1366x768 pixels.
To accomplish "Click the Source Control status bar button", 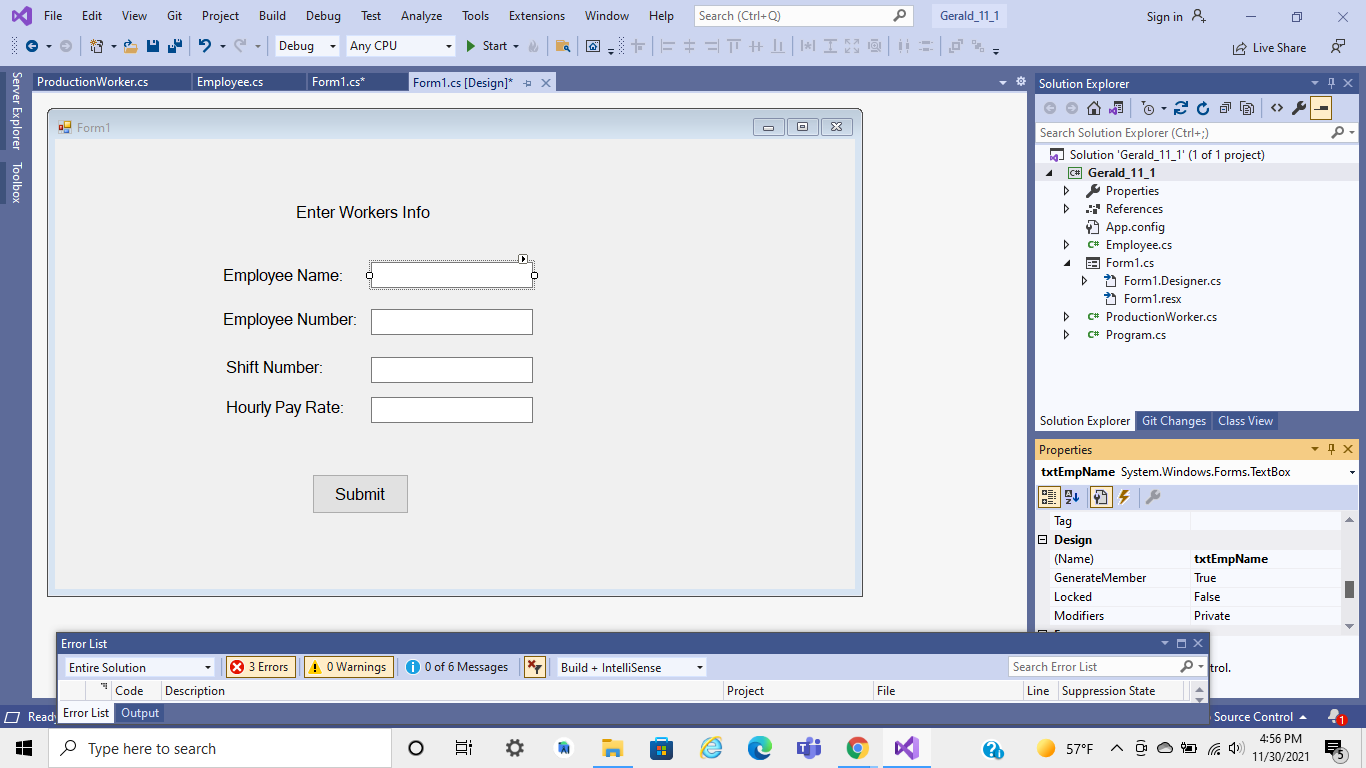I will coord(1260,717).
